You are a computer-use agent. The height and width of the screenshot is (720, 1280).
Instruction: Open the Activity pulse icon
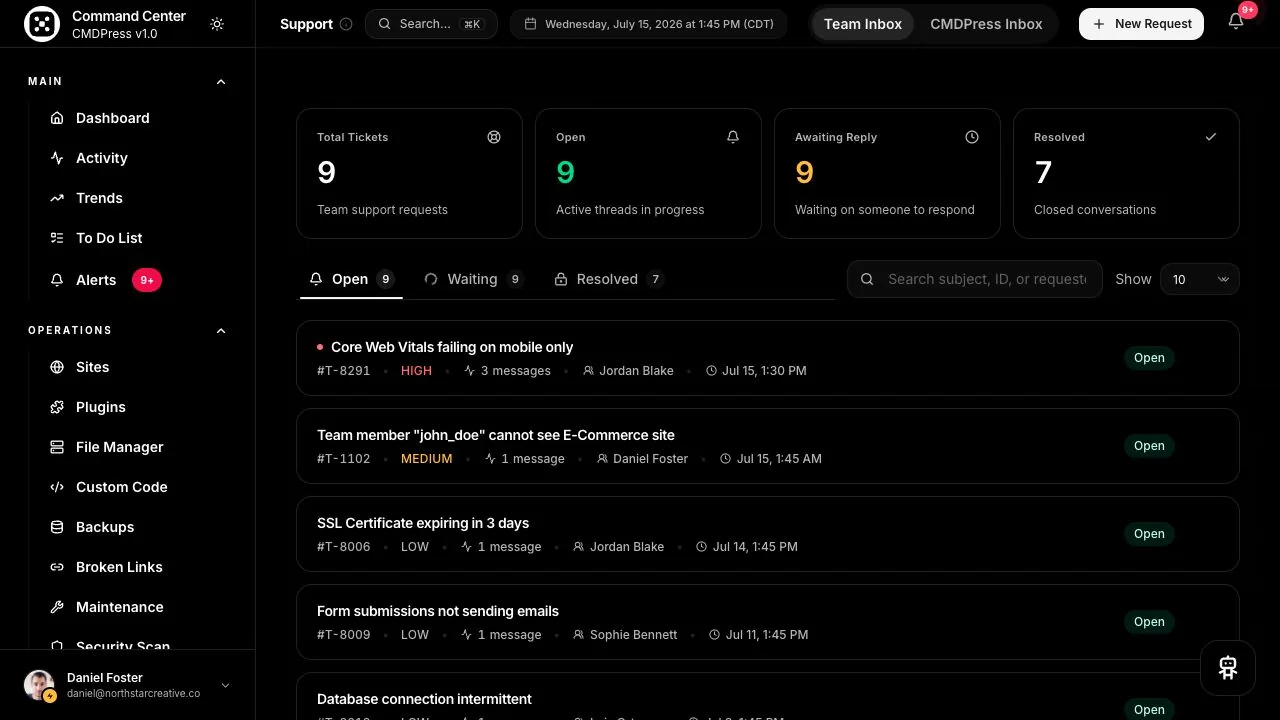click(x=57, y=158)
